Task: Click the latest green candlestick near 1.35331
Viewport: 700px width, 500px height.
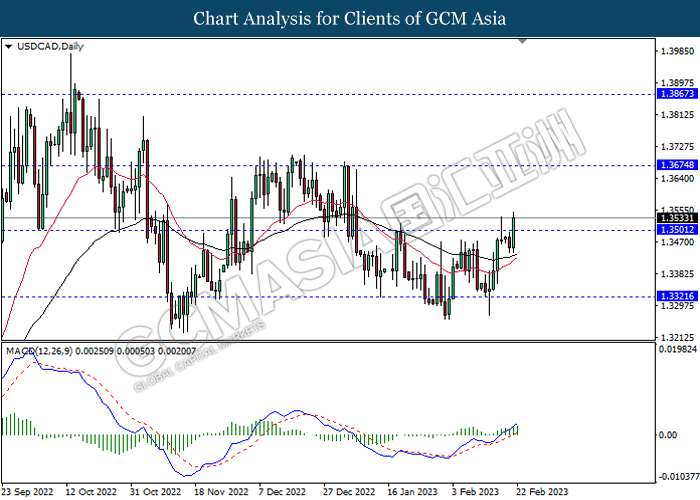Action: [514, 232]
